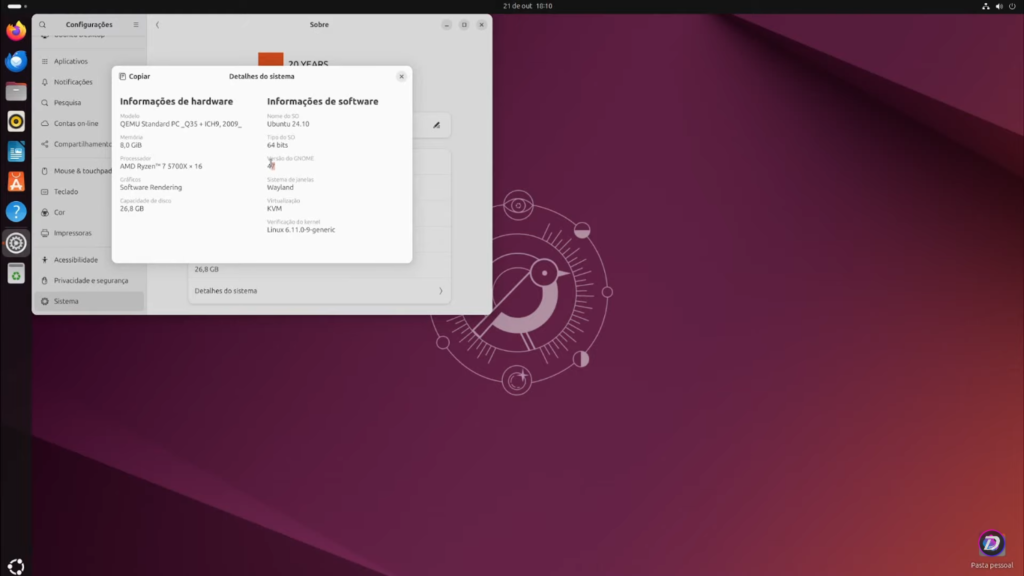Viewport: 1024px width, 576px height.
Task: Click the processor value AMD Ryzen 7 5700X
Action: (x=161, y=167)
